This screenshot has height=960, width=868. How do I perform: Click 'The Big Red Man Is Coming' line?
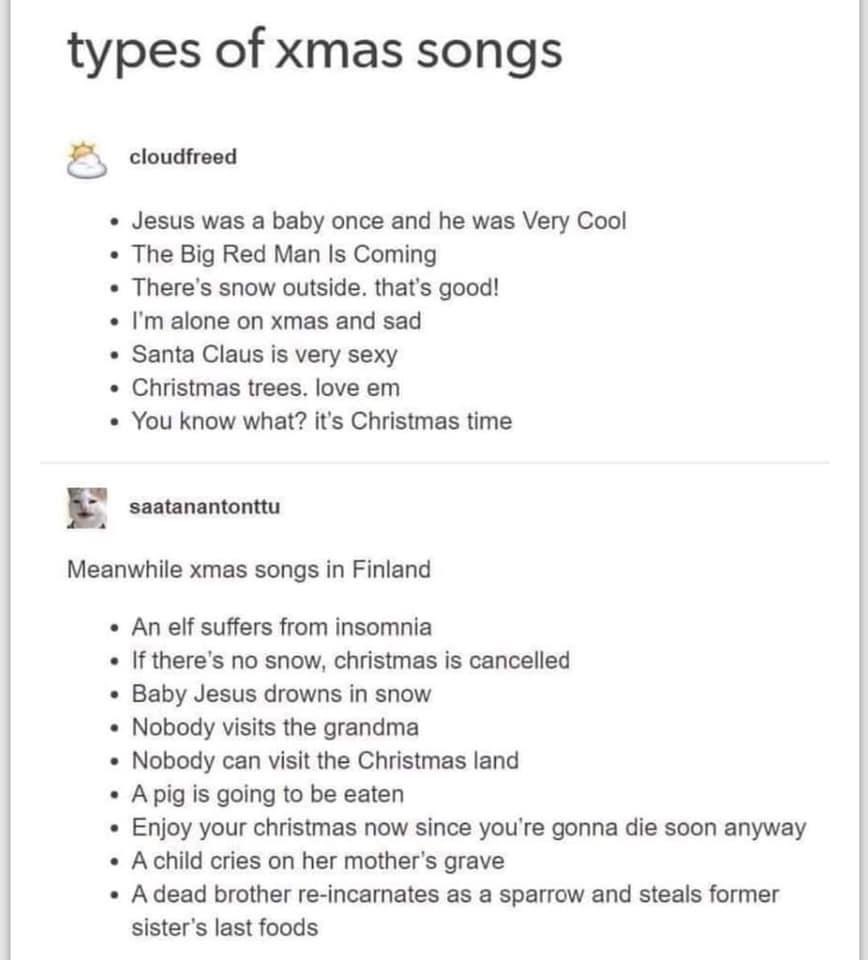click(284, 254)
